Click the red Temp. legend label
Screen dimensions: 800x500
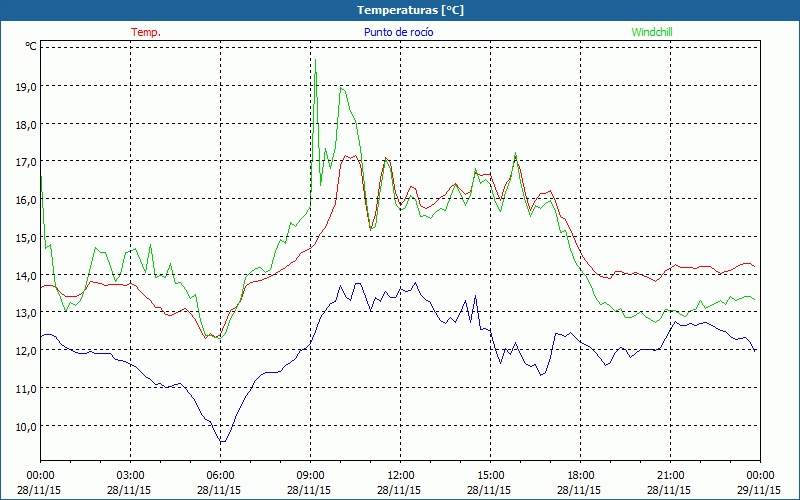[x=146, y=32]
